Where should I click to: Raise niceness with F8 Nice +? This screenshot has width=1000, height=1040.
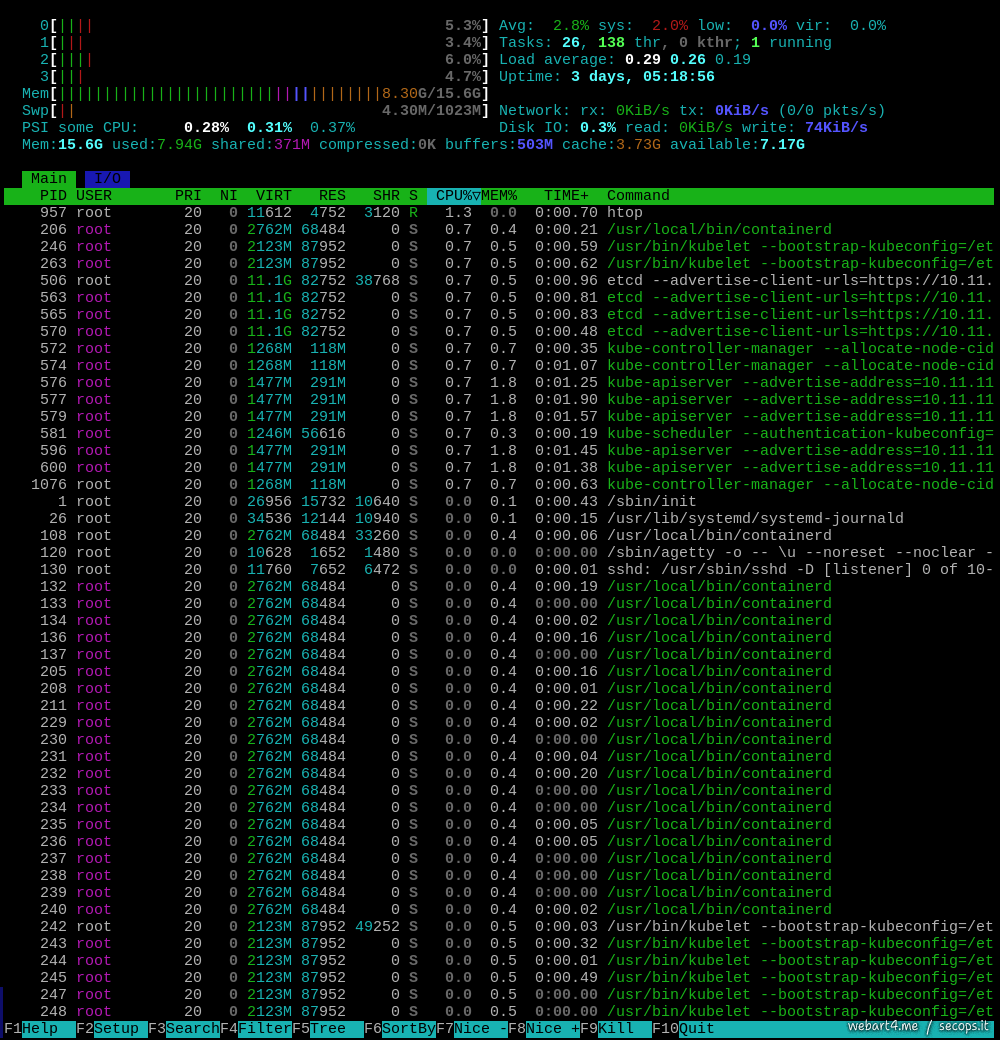click(543, 1029)
